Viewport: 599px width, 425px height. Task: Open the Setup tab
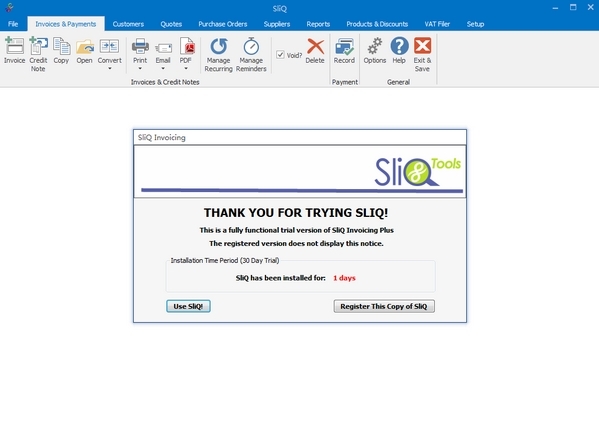click(x=476, y=24)
